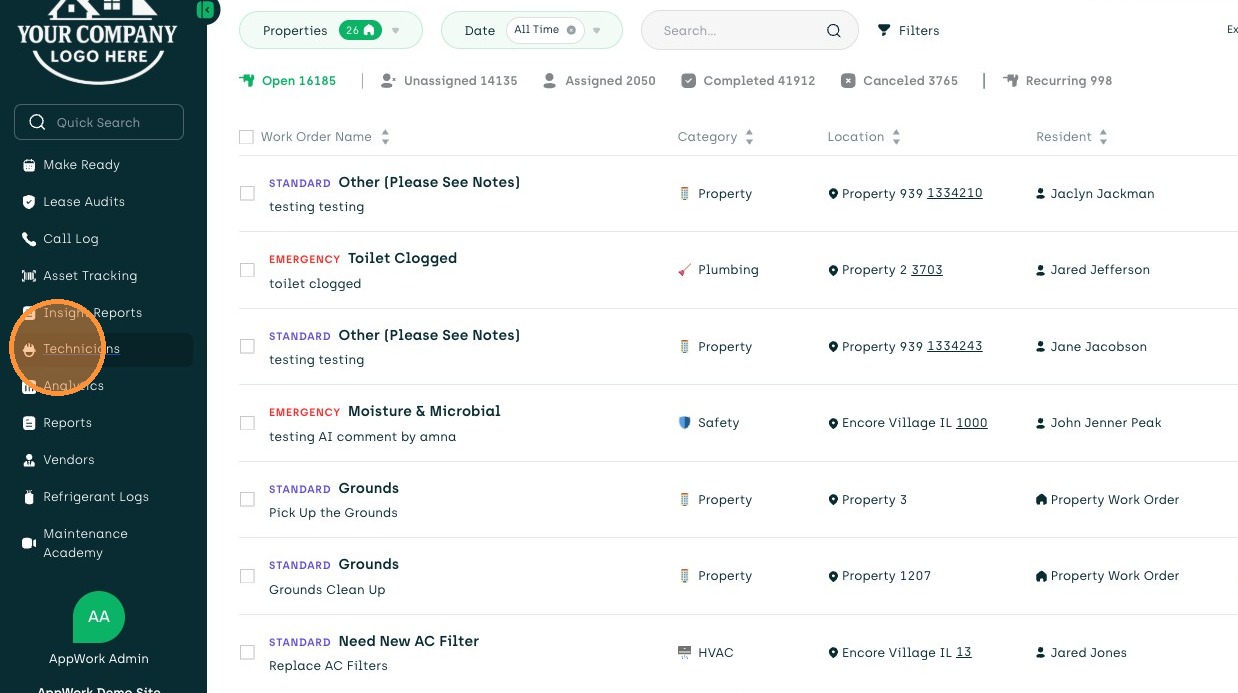The image size is (1238, 693).
Task: Click the sidebar collapse icon
Action: [205, 11]
